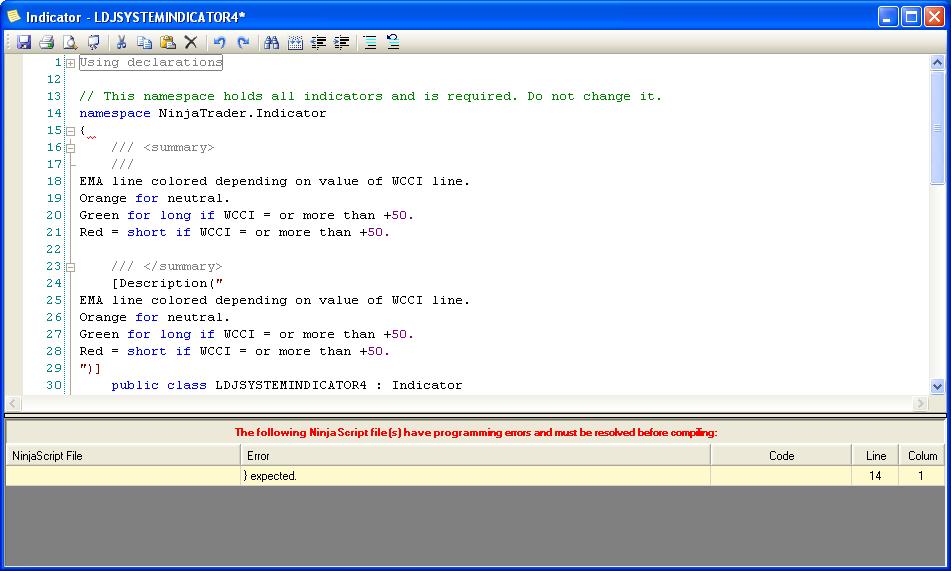
Task: Open print preview from the toolbar
Action: pos(70,42)
